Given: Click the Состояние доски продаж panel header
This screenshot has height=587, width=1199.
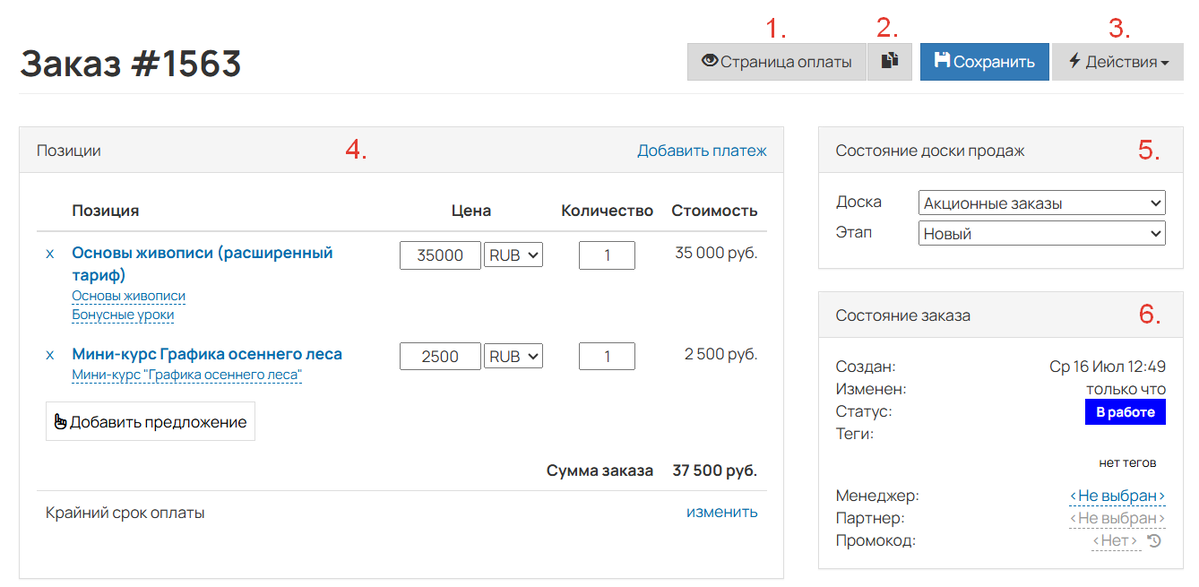Looking at the screenshot, I should click(x=1001, y=151).
